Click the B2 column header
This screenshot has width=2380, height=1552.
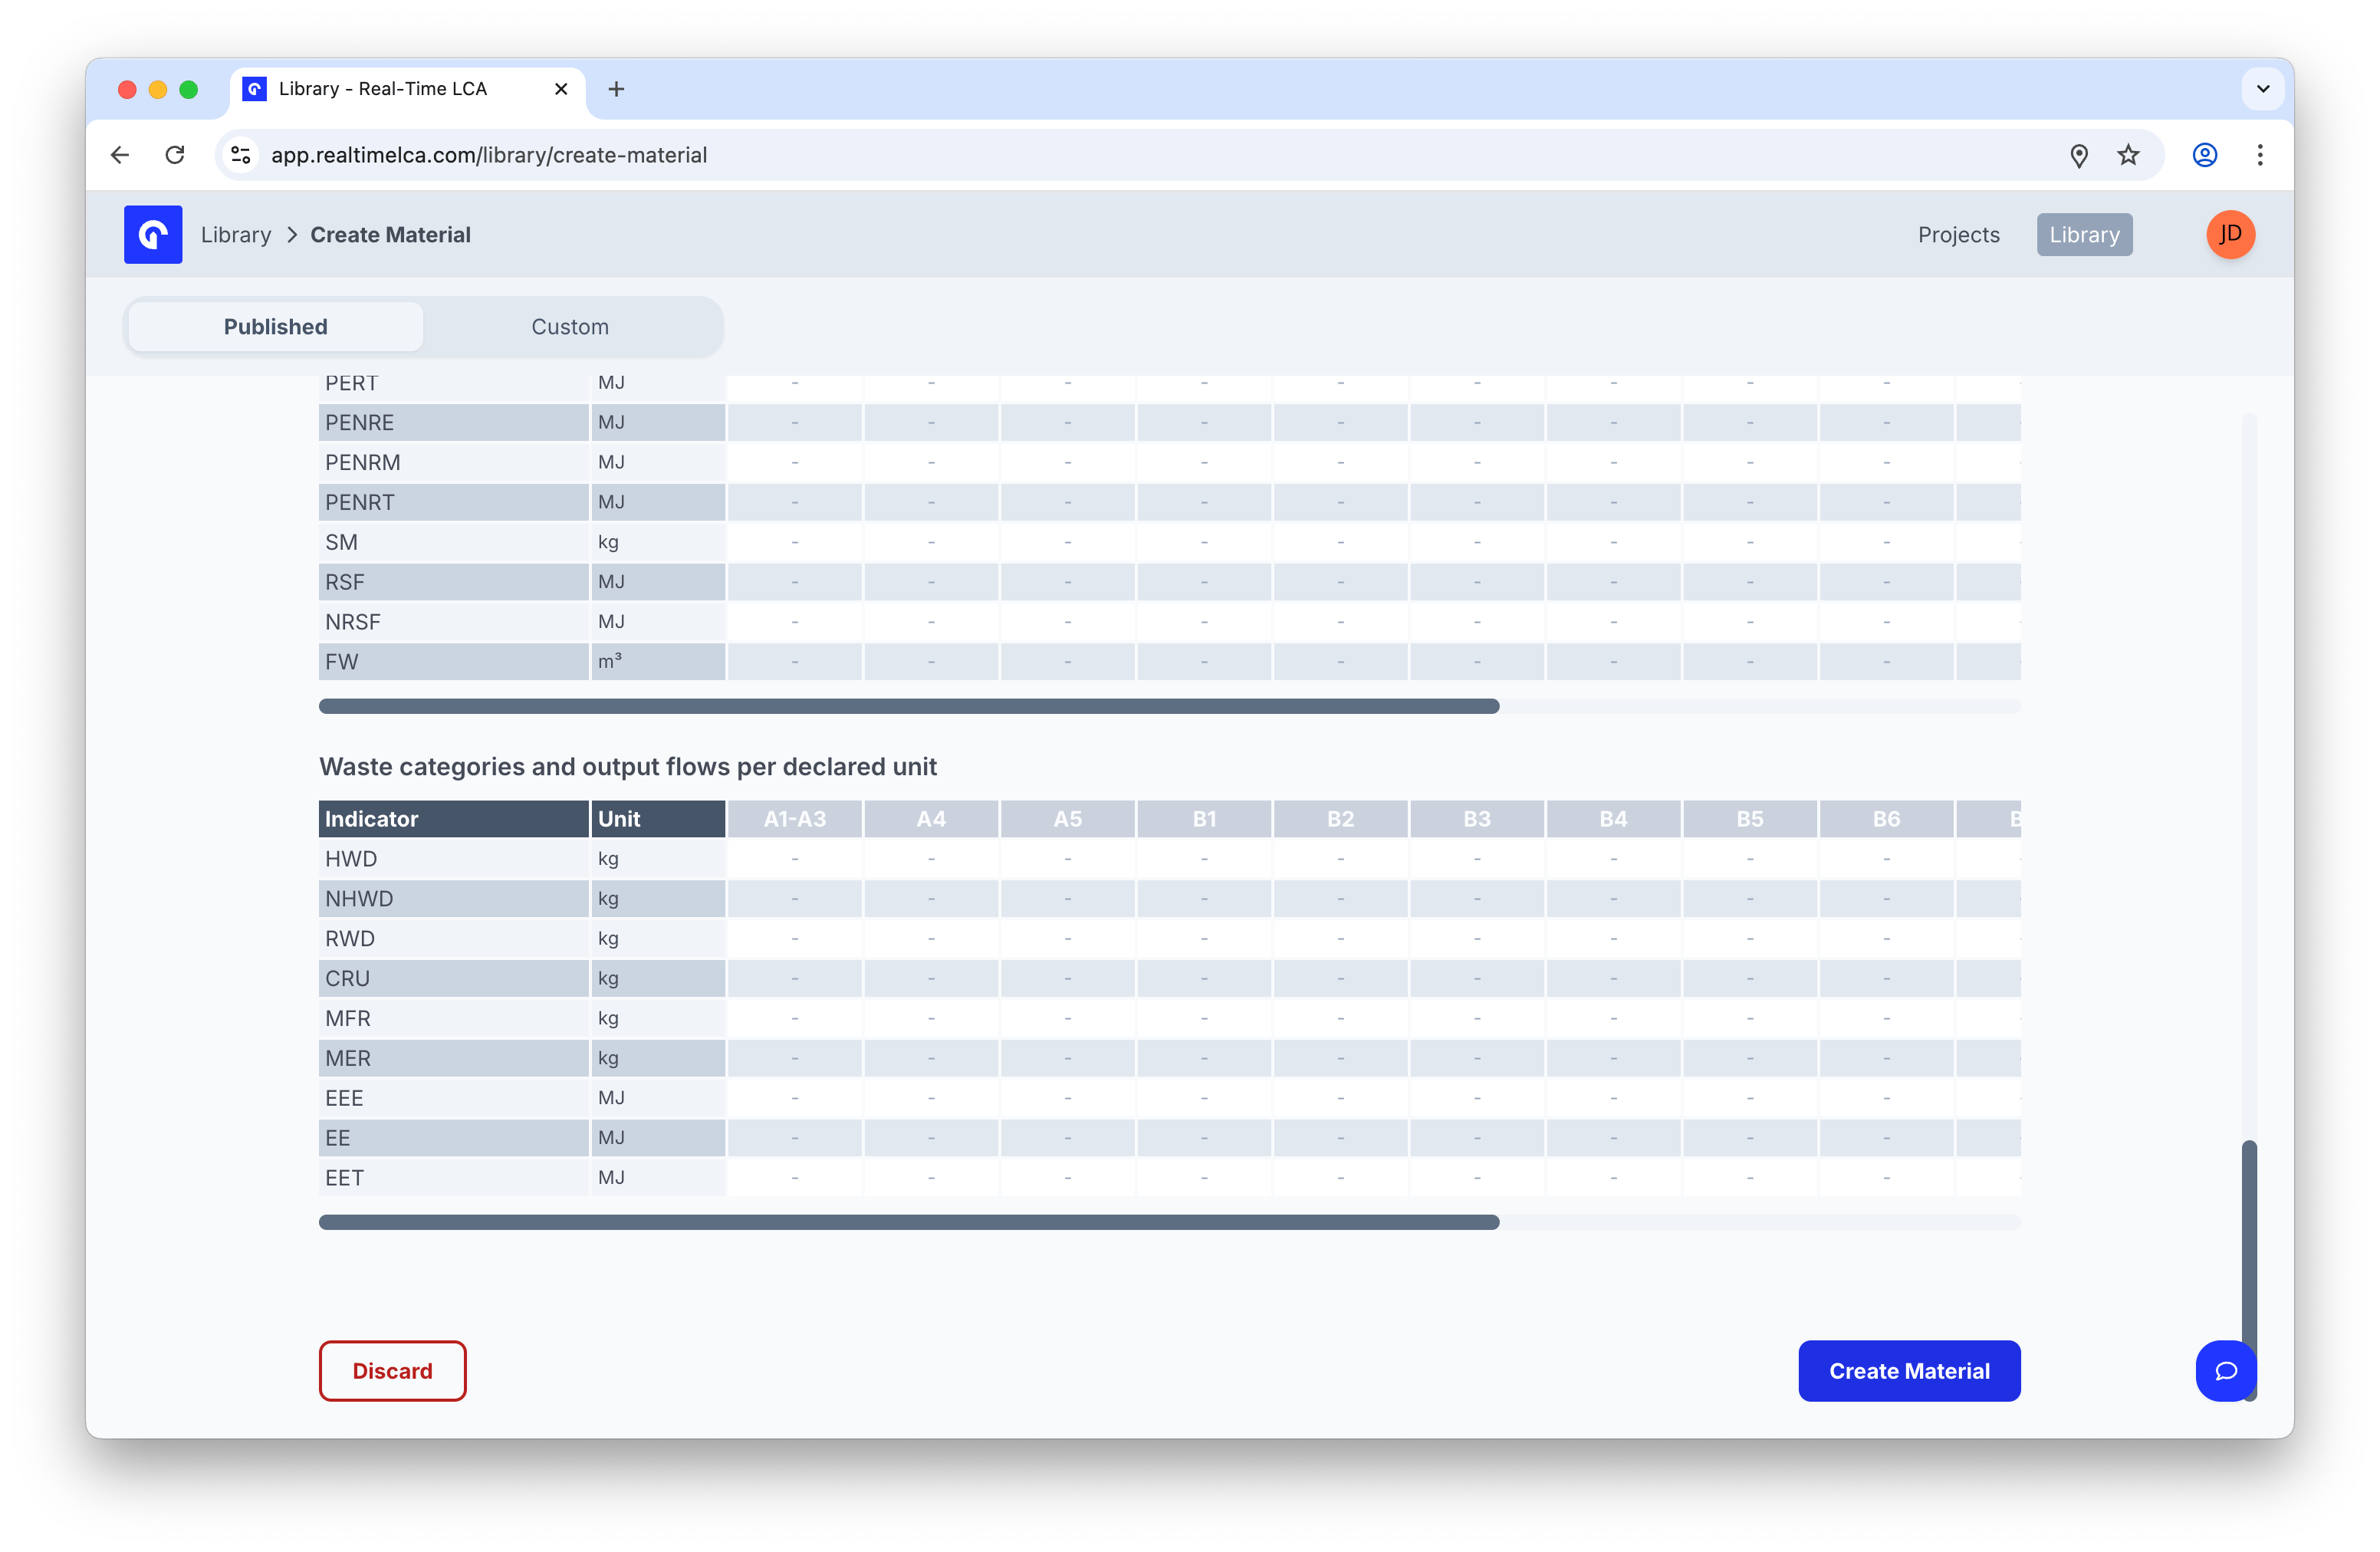1341,819
